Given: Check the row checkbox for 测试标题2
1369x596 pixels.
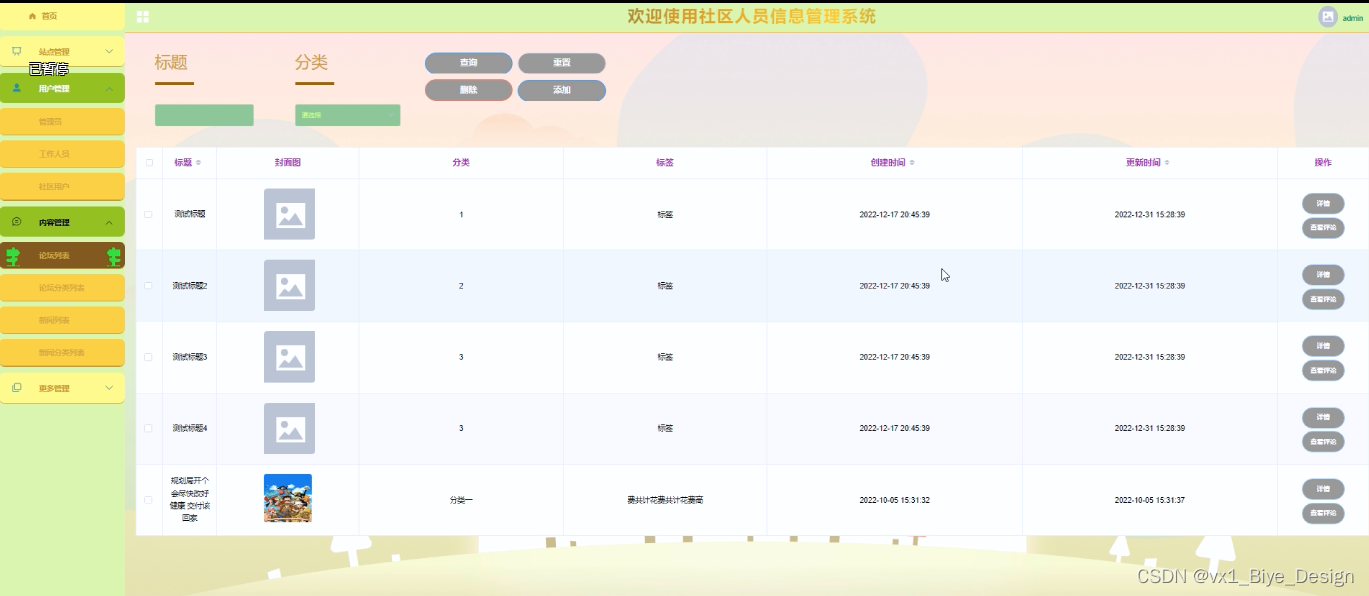Looking at the screenshot, I should (149, 286).
